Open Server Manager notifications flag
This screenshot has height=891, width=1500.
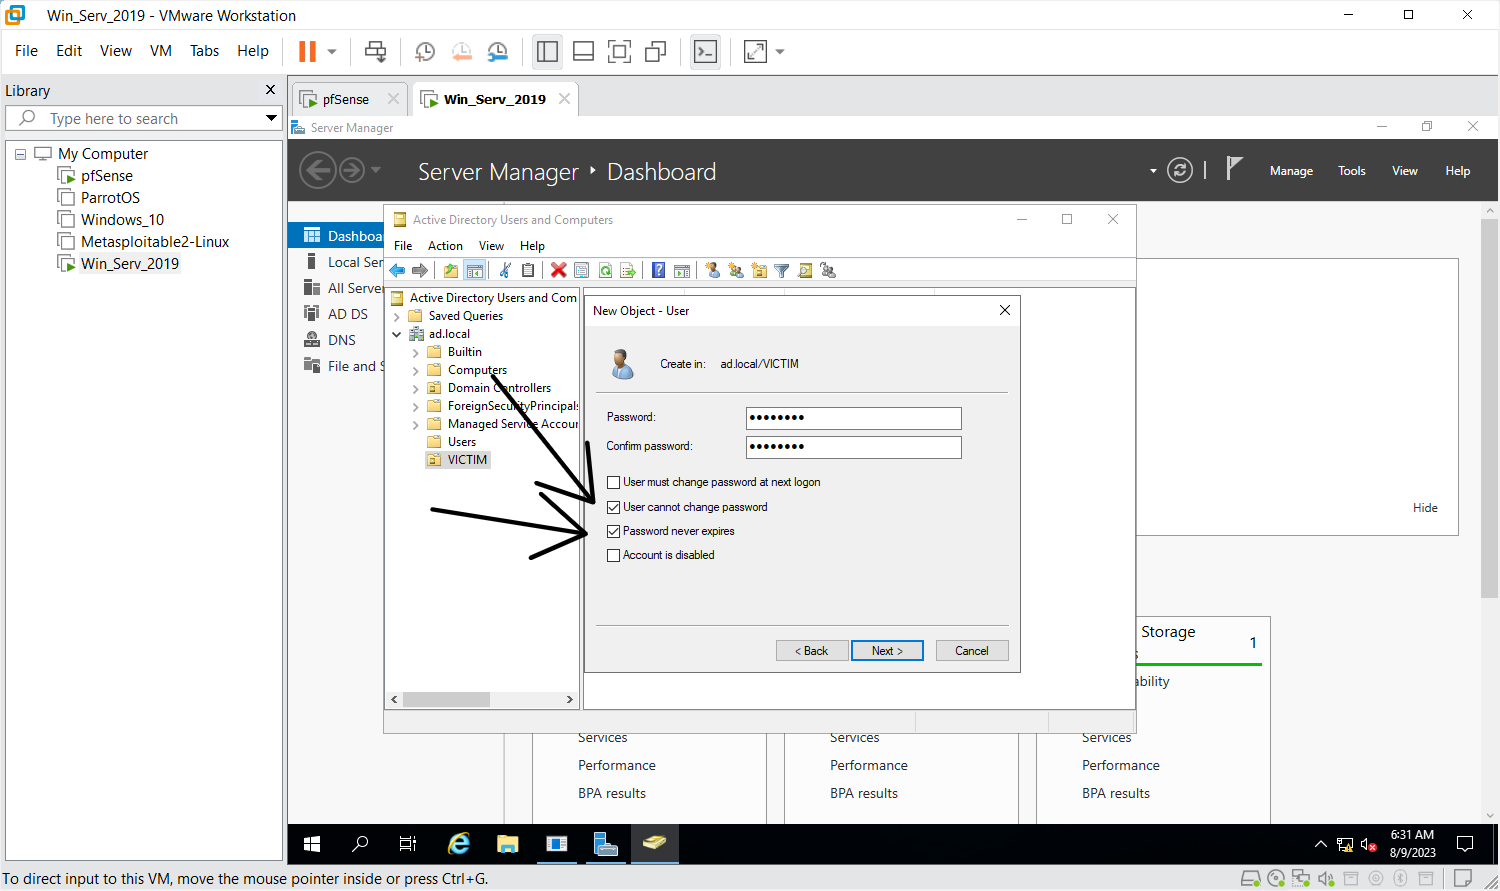(x=1234, y=168)
